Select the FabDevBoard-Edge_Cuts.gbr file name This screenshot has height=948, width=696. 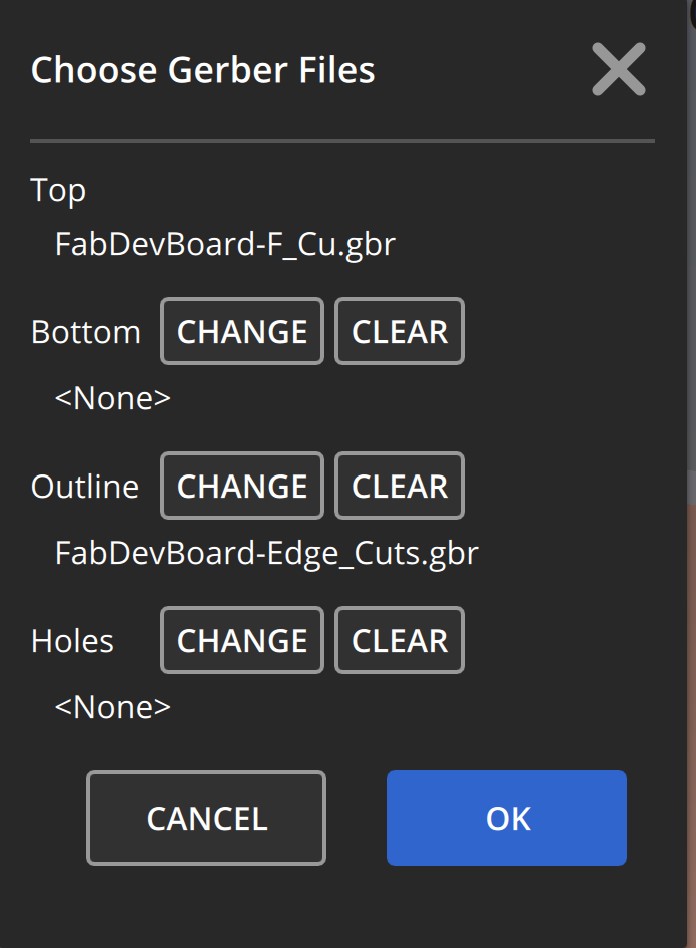pos(267,553)
